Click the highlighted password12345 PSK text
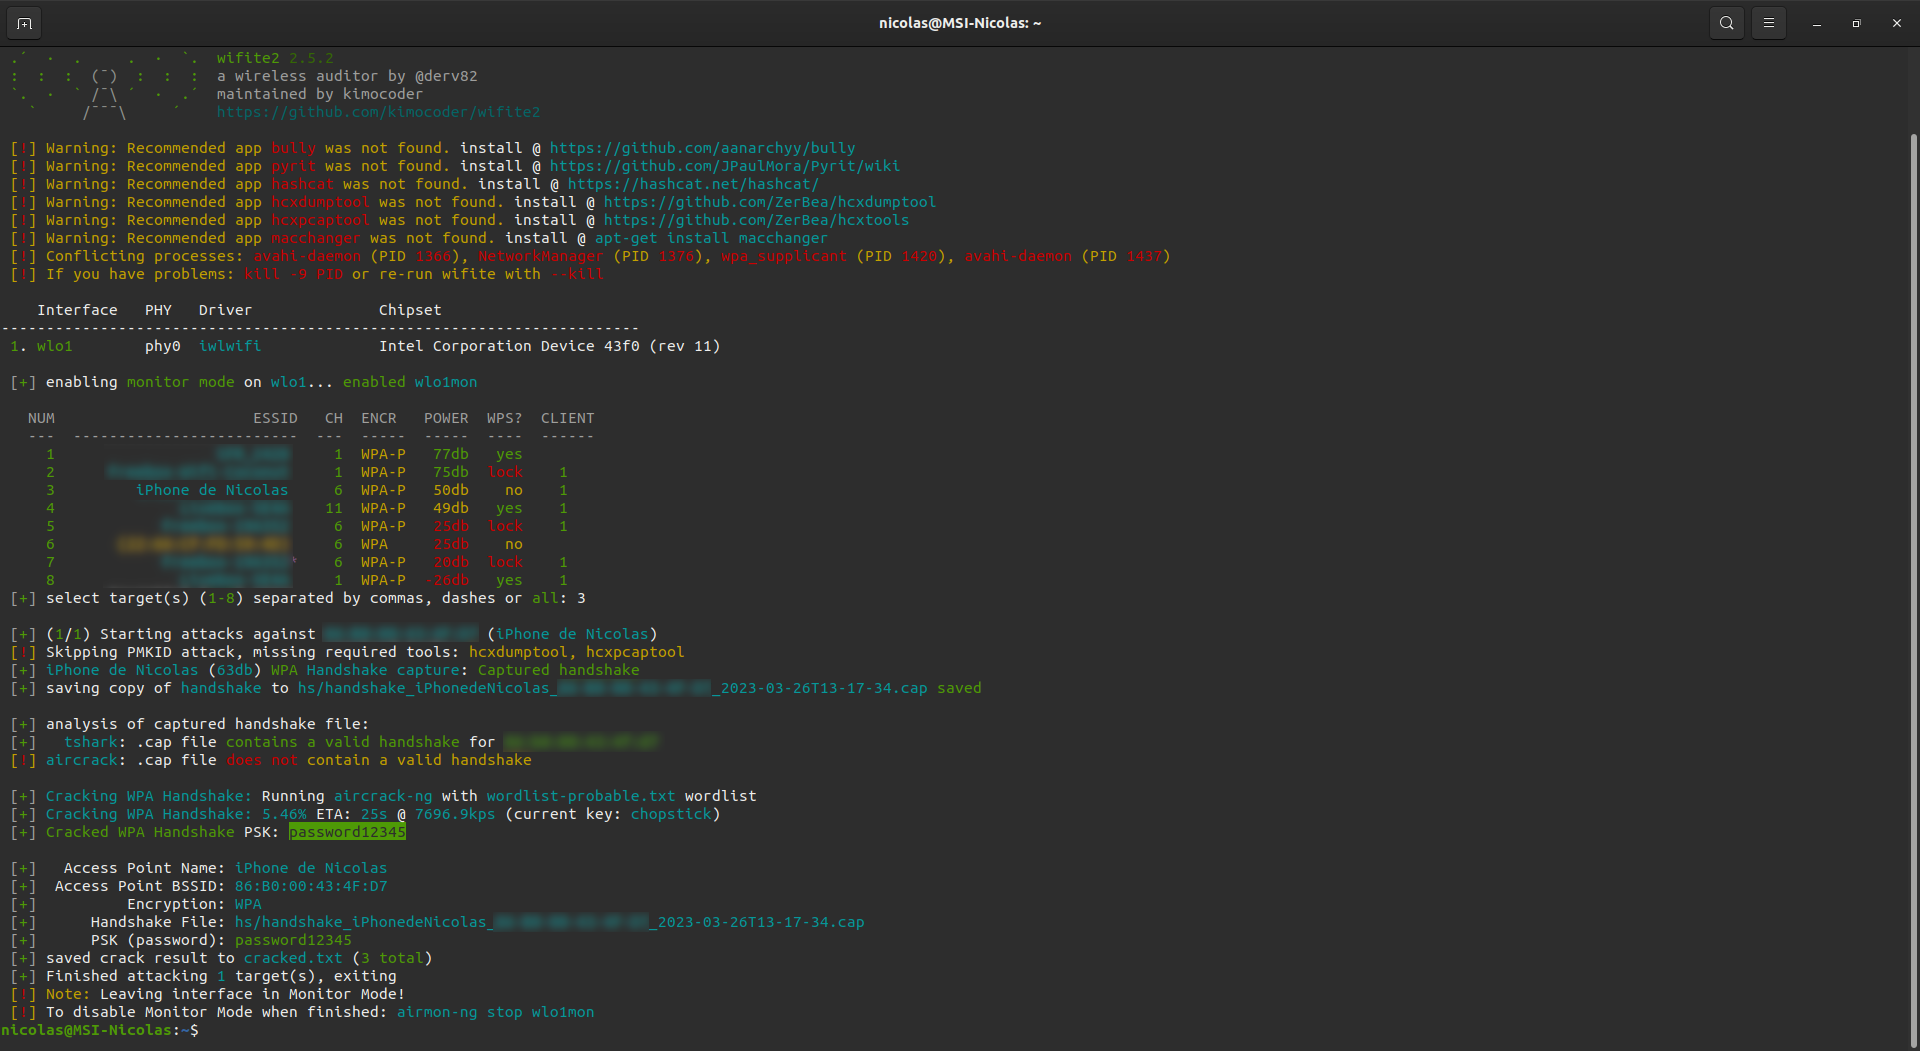Image resolution: width=1920 pixels, height=1051 pixels. pos(347,832)
